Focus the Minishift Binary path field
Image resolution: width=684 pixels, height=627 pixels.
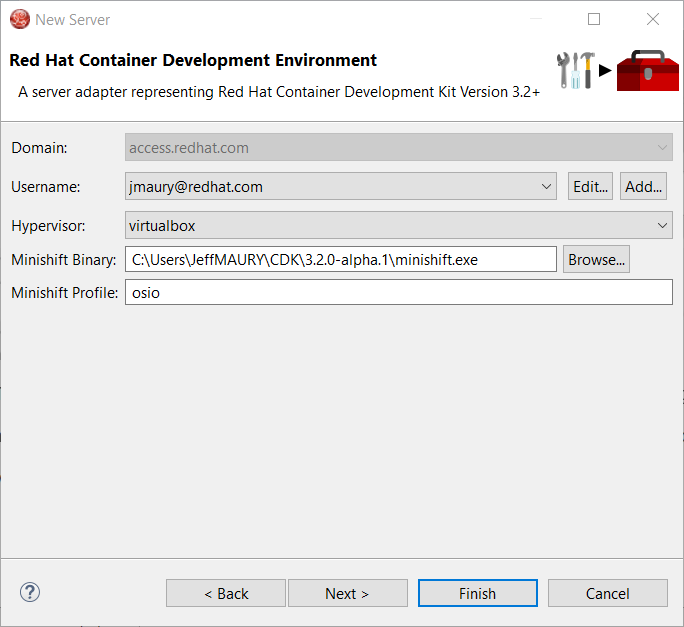point(340,260)
